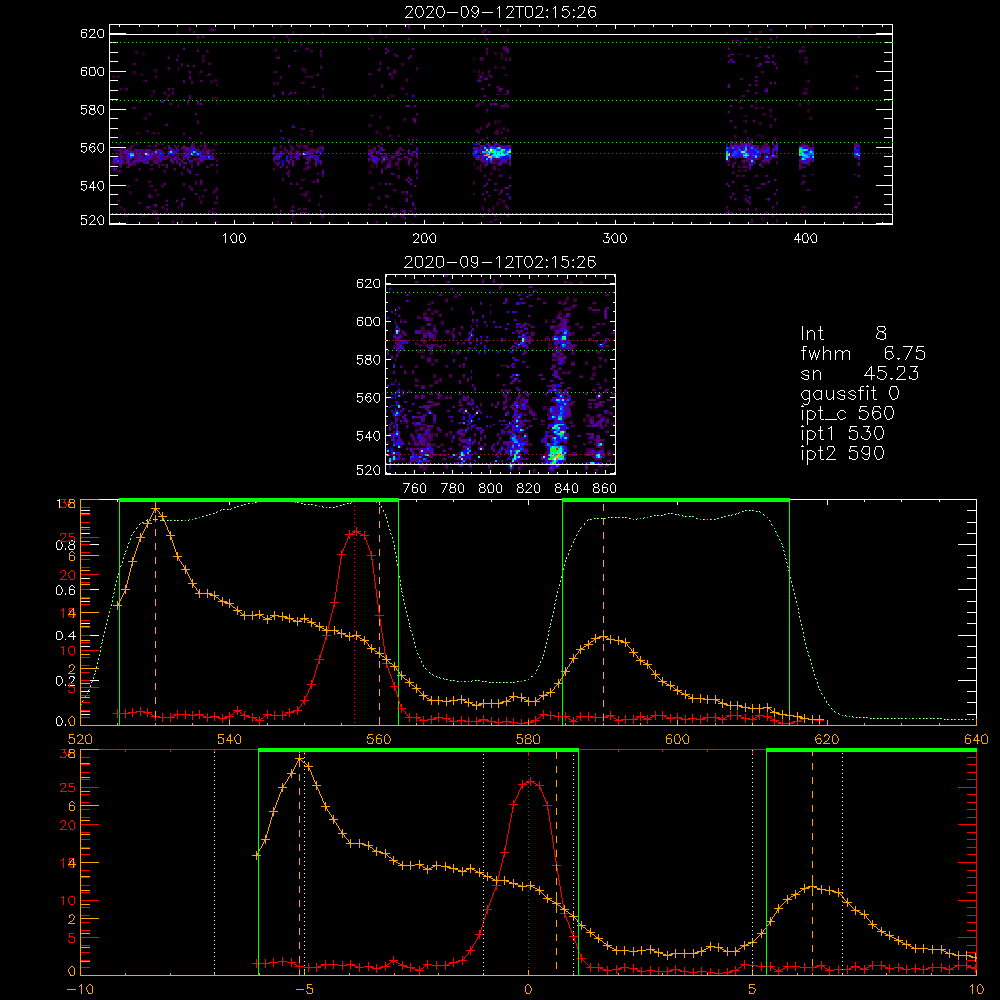Click x-axis label 640 of third plot
Image resolution: width=1000 pixels, height=1000 pixels.
click(x=976, y=740)
